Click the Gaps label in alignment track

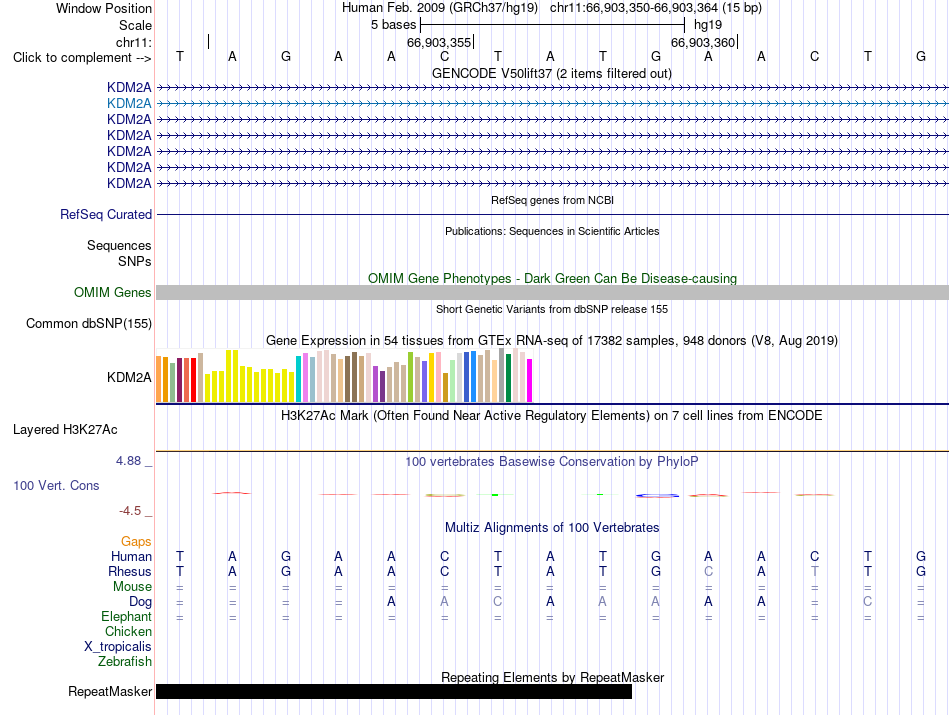click(x=136, y=542)
